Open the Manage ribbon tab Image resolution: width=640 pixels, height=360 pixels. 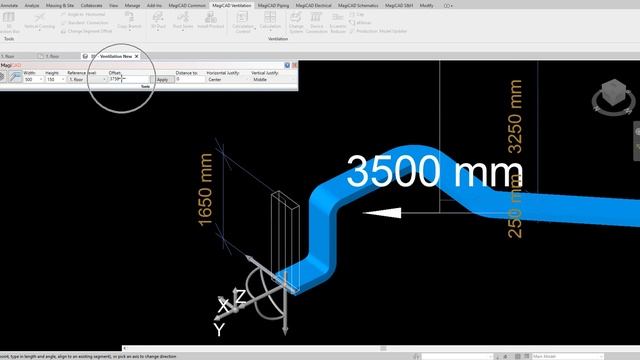pyautogui.click(x=132, y=6)
